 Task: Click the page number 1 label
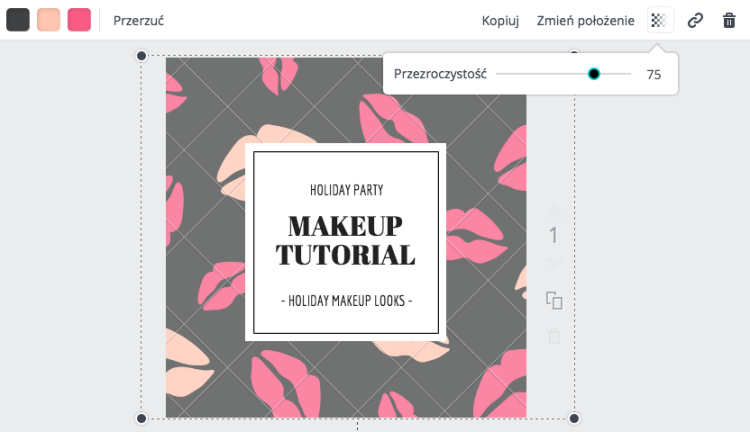coord(553,235)
